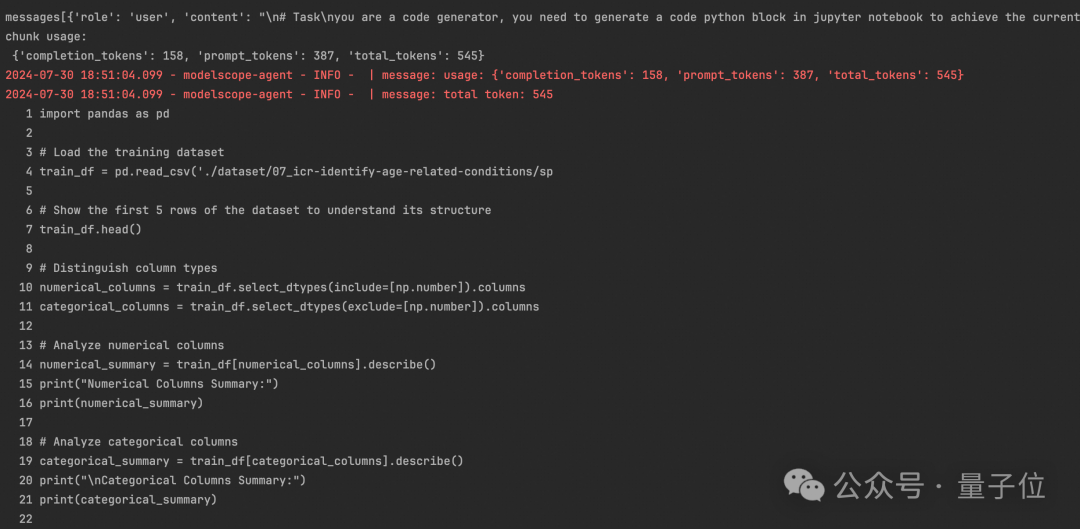Click the 'chunk usage:' output line
The image size is (1080, 529).
click(x=46, y=36)
